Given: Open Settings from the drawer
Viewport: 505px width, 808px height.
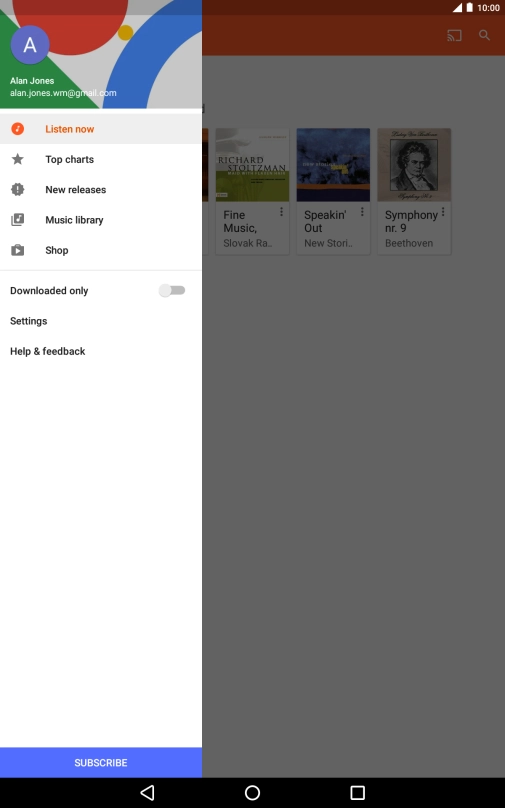Looking at the screenshot, I should (29, 321).
